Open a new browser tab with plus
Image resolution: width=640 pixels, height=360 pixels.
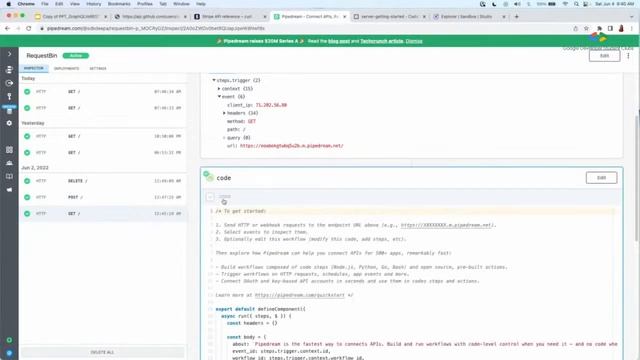point(516,16)
